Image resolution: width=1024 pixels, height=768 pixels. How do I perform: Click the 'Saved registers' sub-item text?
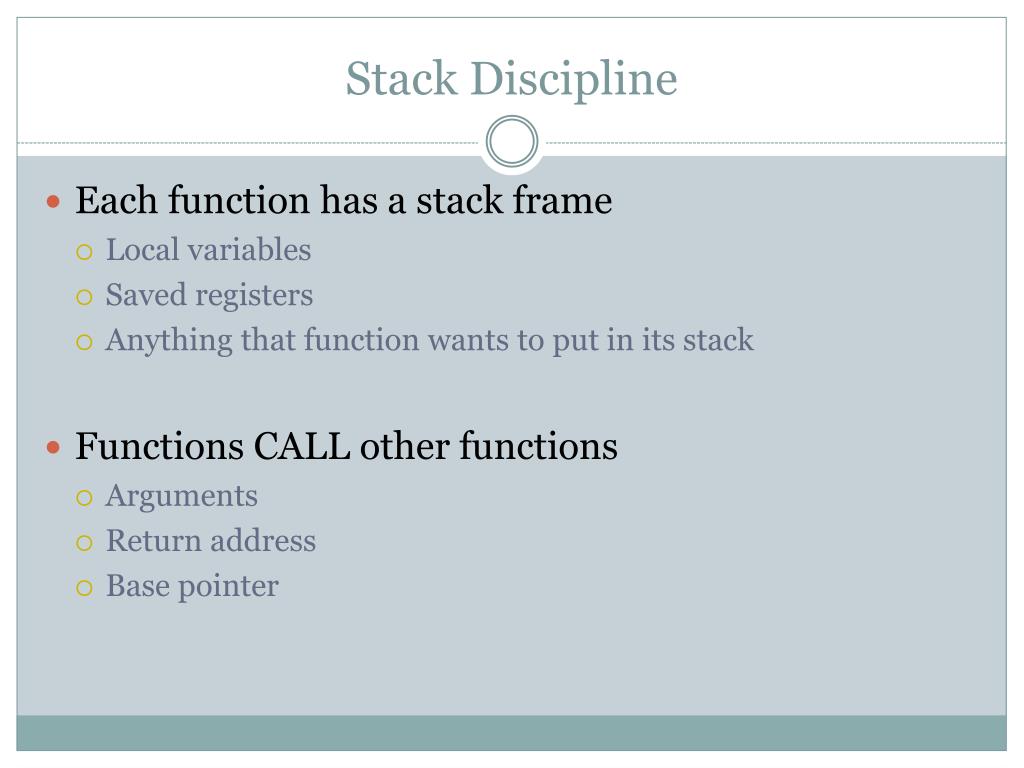pyautogui.click(x=209, y=296)
